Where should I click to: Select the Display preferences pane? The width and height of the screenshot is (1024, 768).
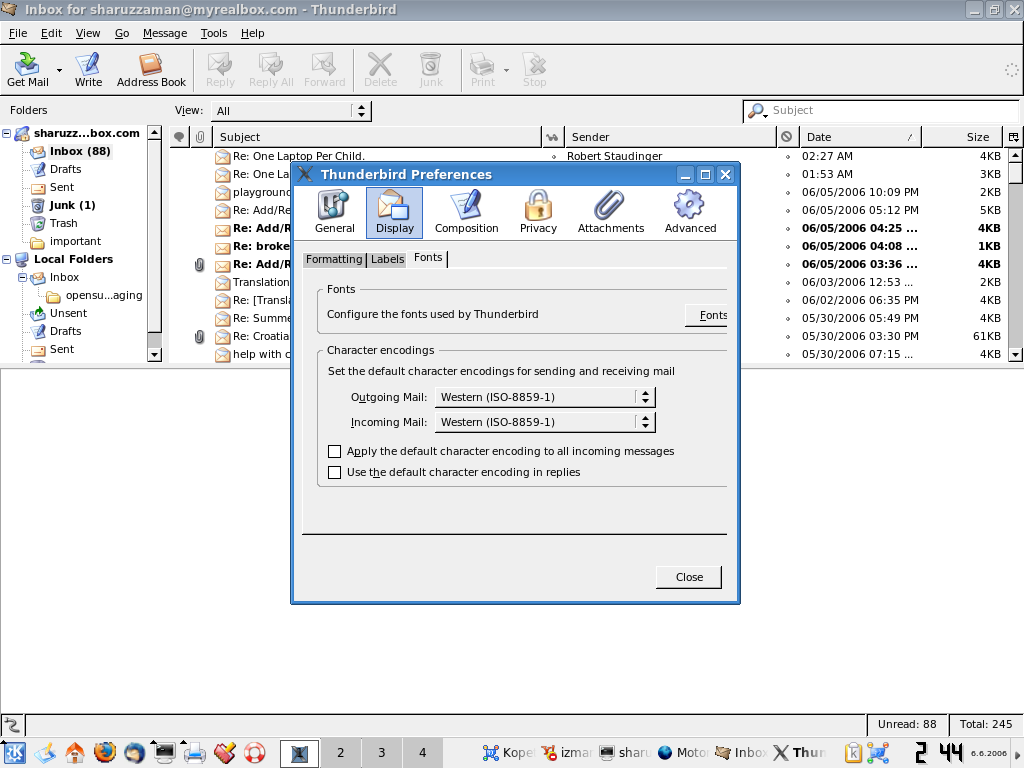pos(394,212)
